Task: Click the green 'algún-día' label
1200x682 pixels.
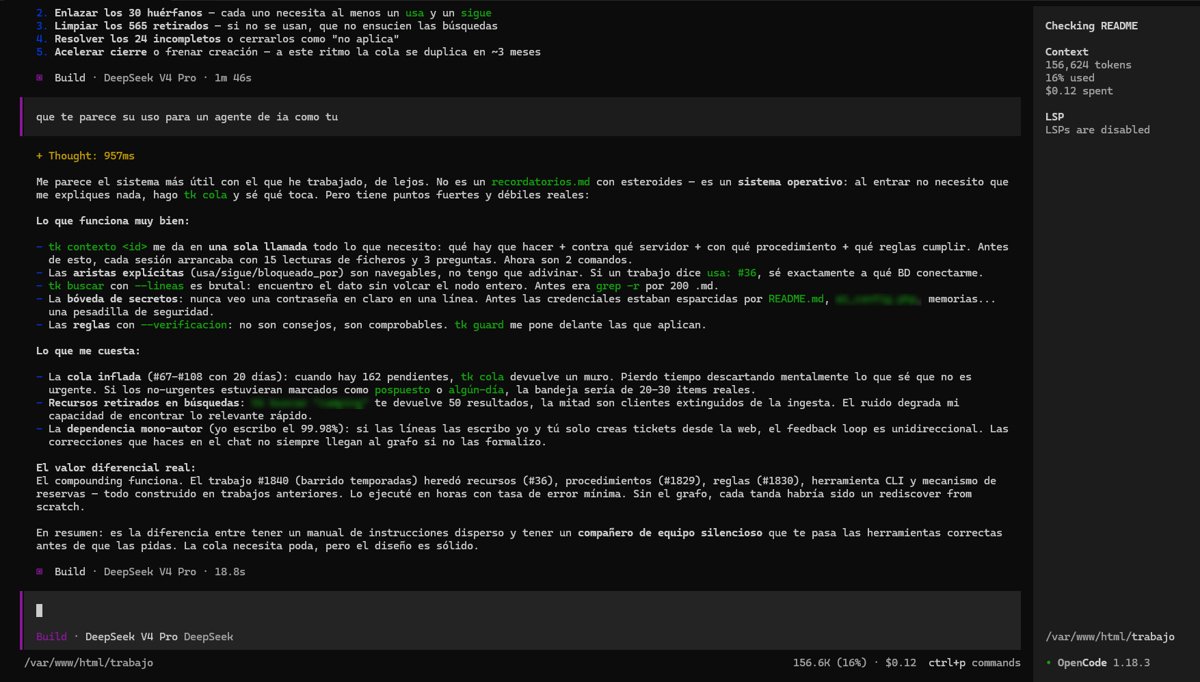Action: [474, 390]
